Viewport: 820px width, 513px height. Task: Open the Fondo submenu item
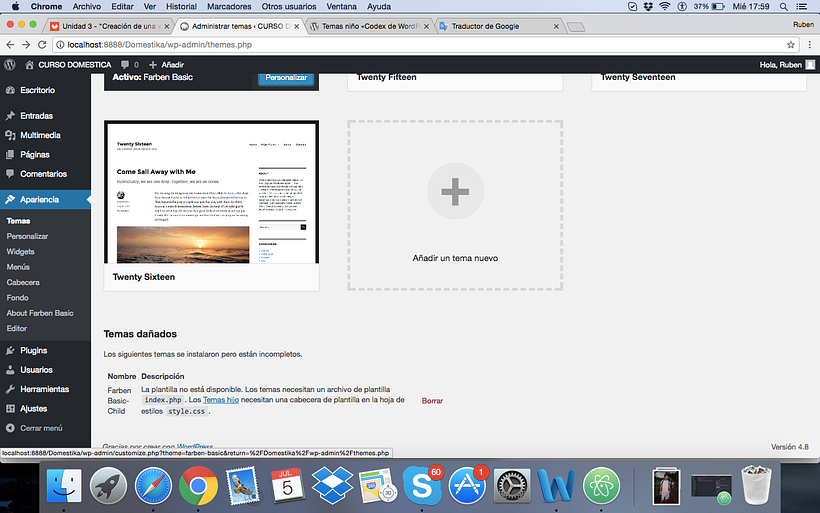(x=17, y=298)
